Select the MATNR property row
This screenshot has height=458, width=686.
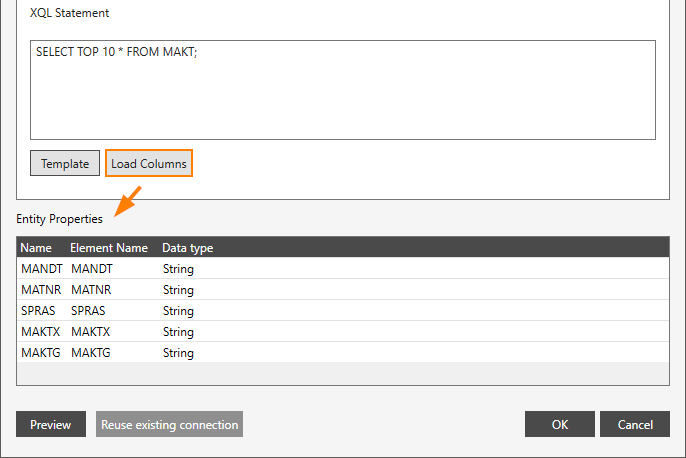[x=343, y=289]
